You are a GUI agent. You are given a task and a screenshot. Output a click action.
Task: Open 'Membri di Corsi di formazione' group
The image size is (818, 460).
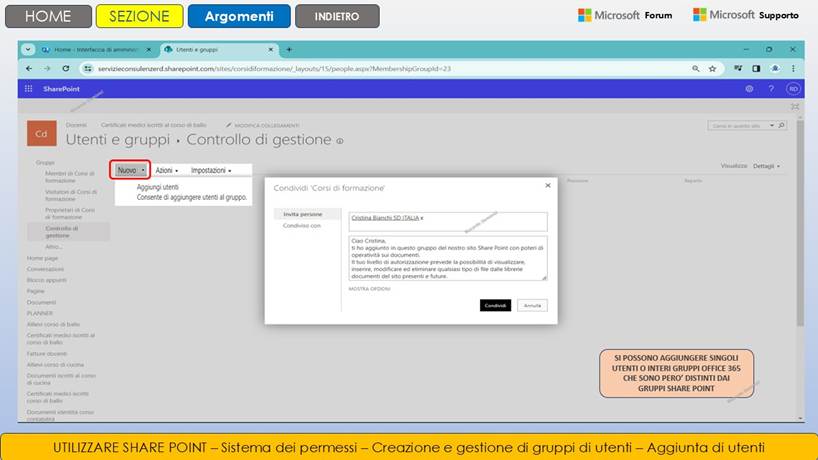[x=69, y=177]
